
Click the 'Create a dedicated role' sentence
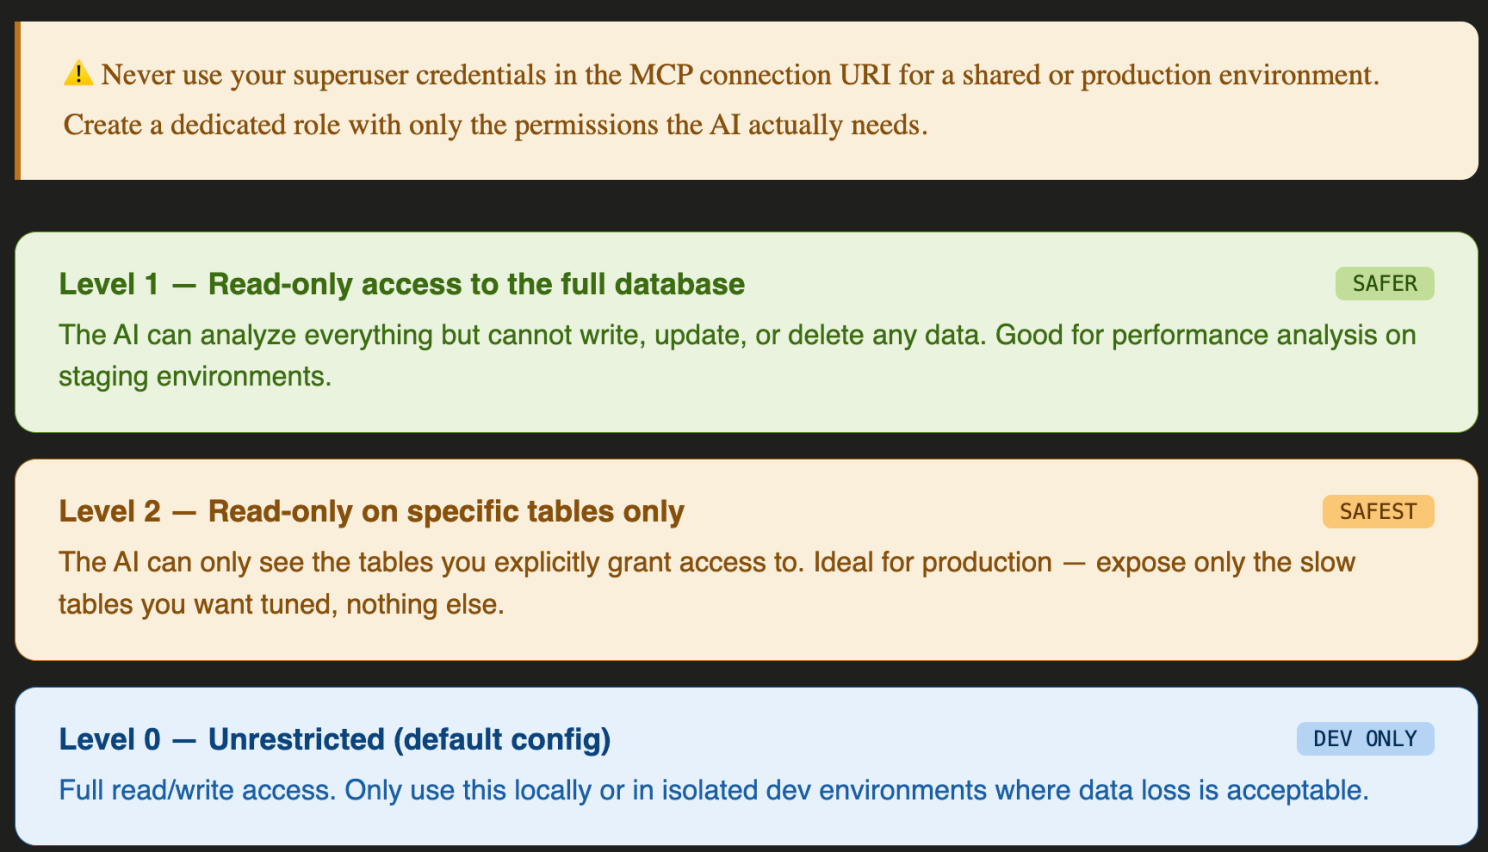coord(496,125)
